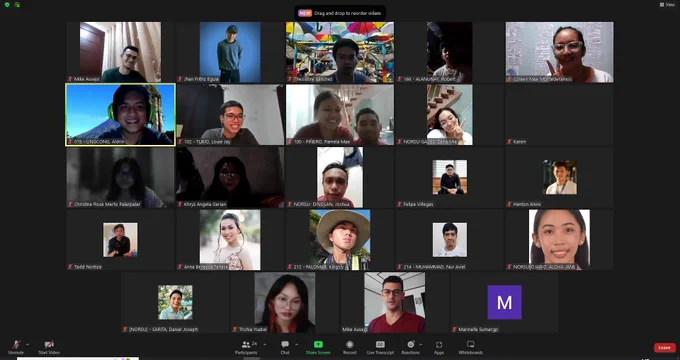Click muted mic icon beside Henton Alido

point(509,204)
